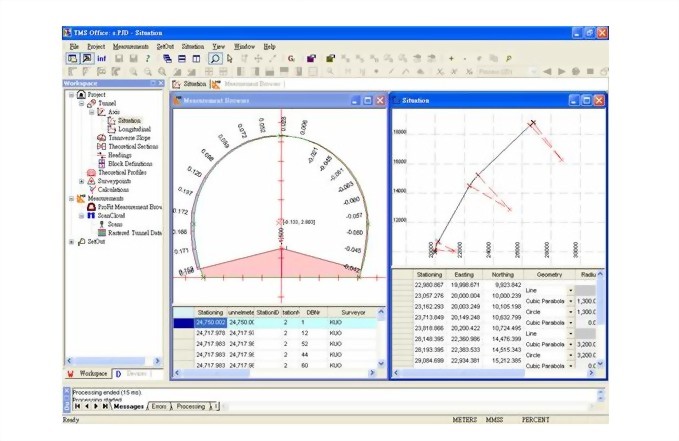Collapse the Project tree node
Image resolution: width=679 pixels, height=441 pixels.
(x=71, y=94)
